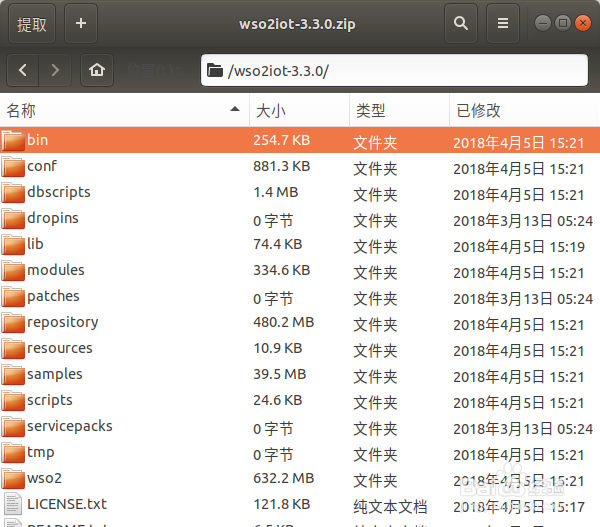Click the 334.6 KB size value
Screen dimensions: 600x527
pyautogui.click(x=282, y=270)
